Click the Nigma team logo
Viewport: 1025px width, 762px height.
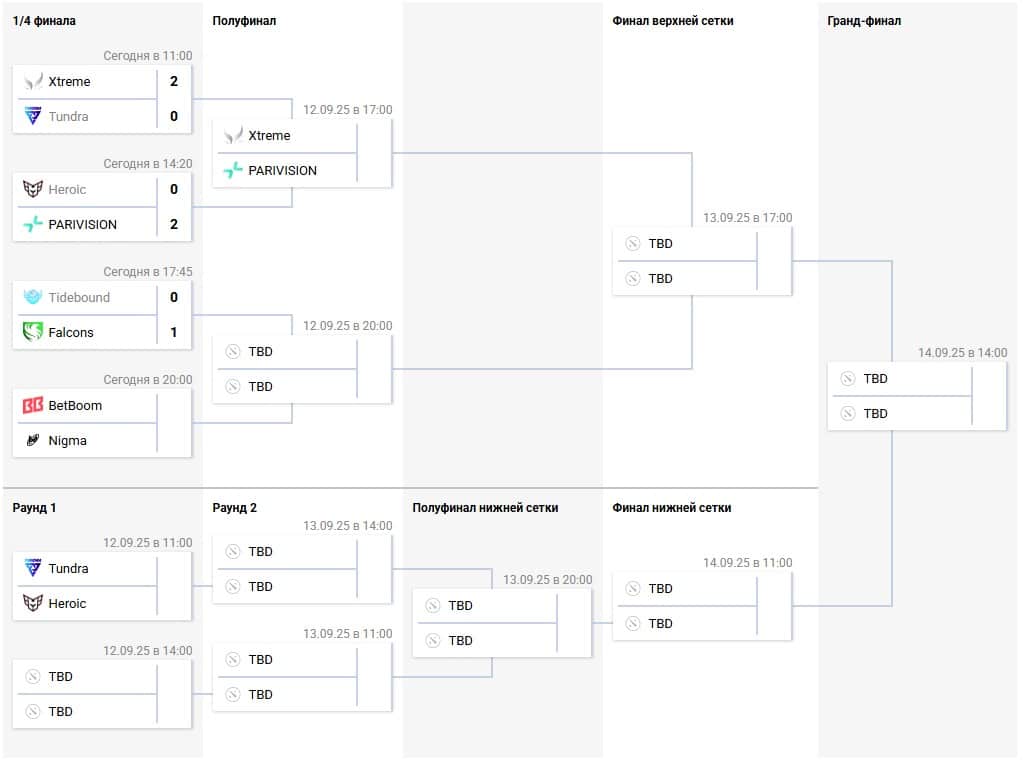coord(33,440)
